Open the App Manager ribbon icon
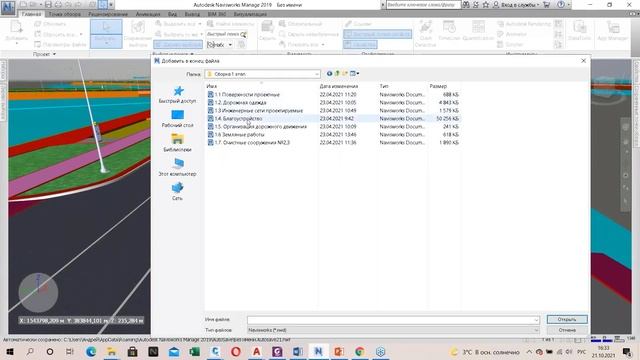The width and height of the screenshot is (640, 360). [x=612, y=31]
